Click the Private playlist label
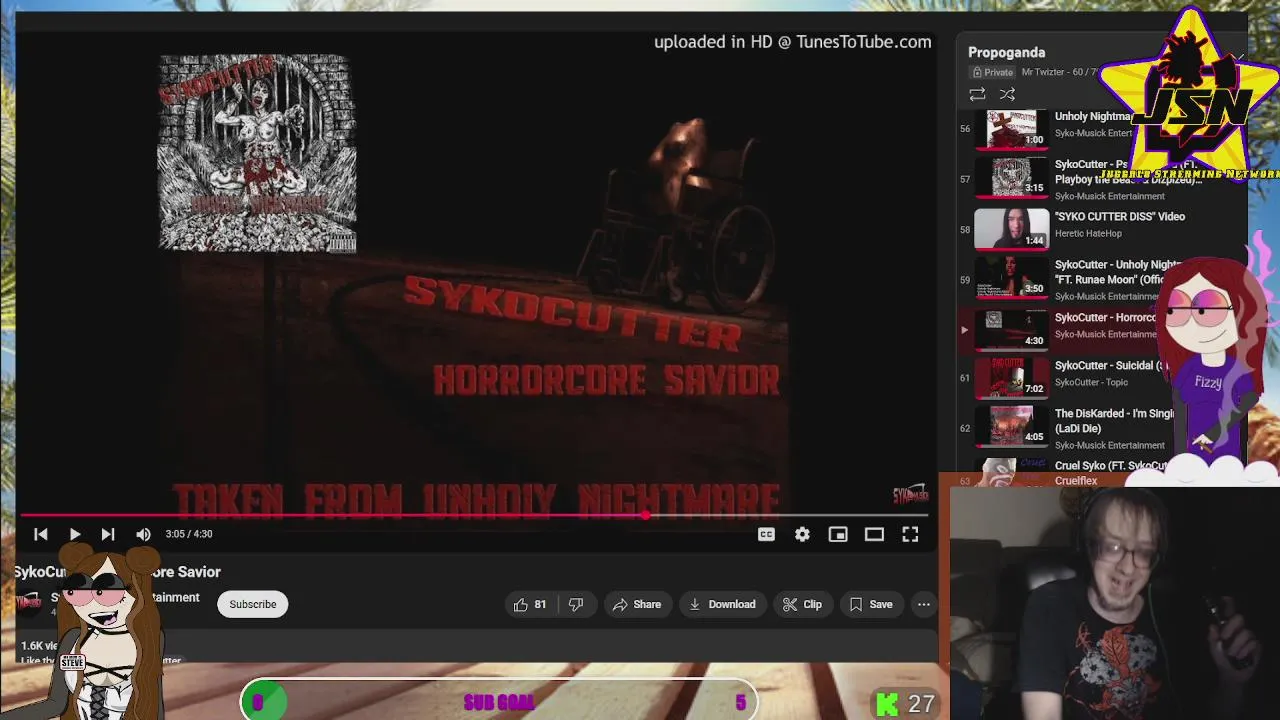Image resolution: width=1280 pixels, height=720 pixels. (x=993, y=72)
